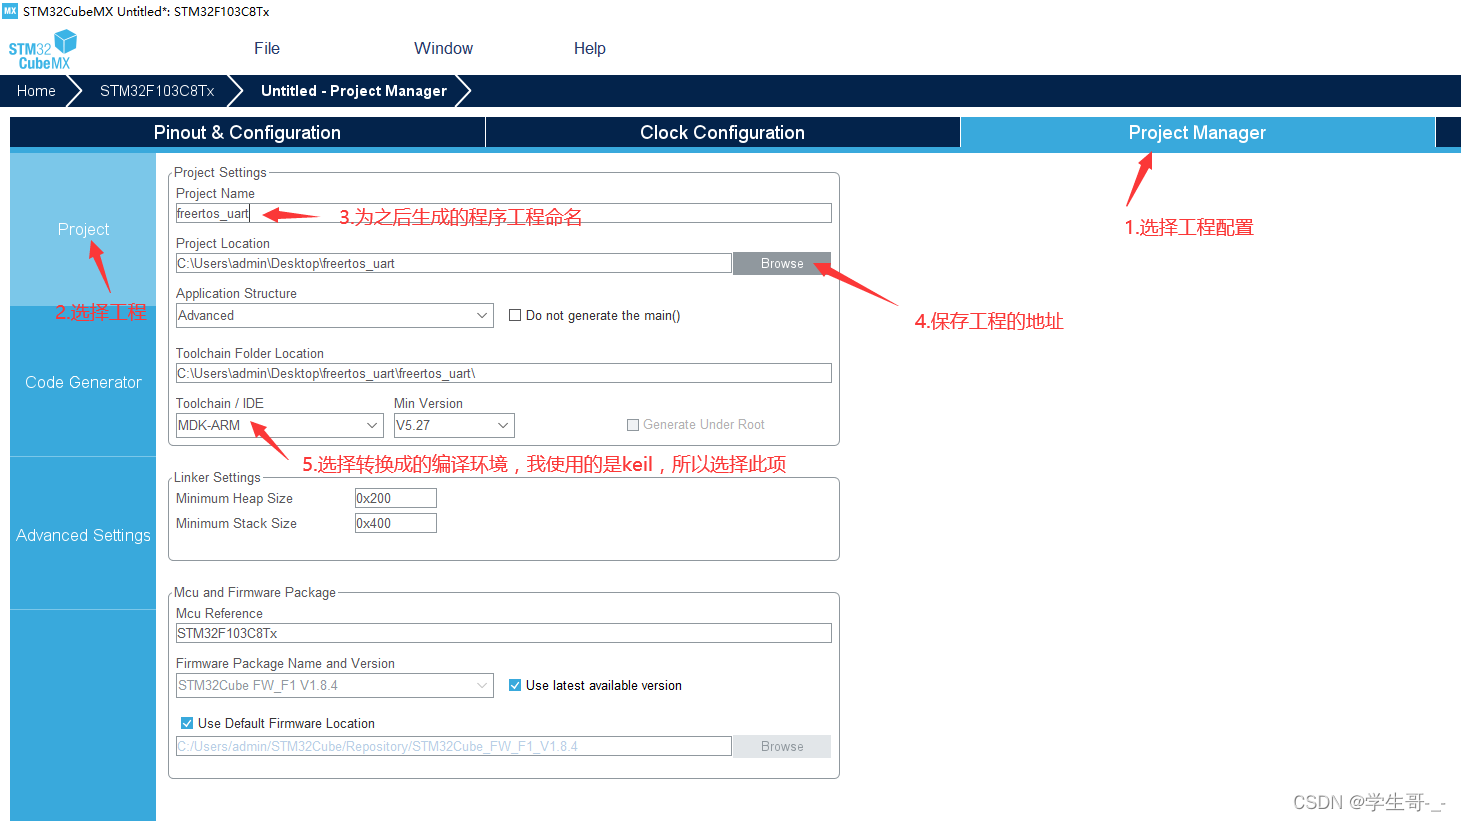The width and height of the screenshot is (1461, 821).
Task: Open Min Version dropdown
Action: click(454, 425)
